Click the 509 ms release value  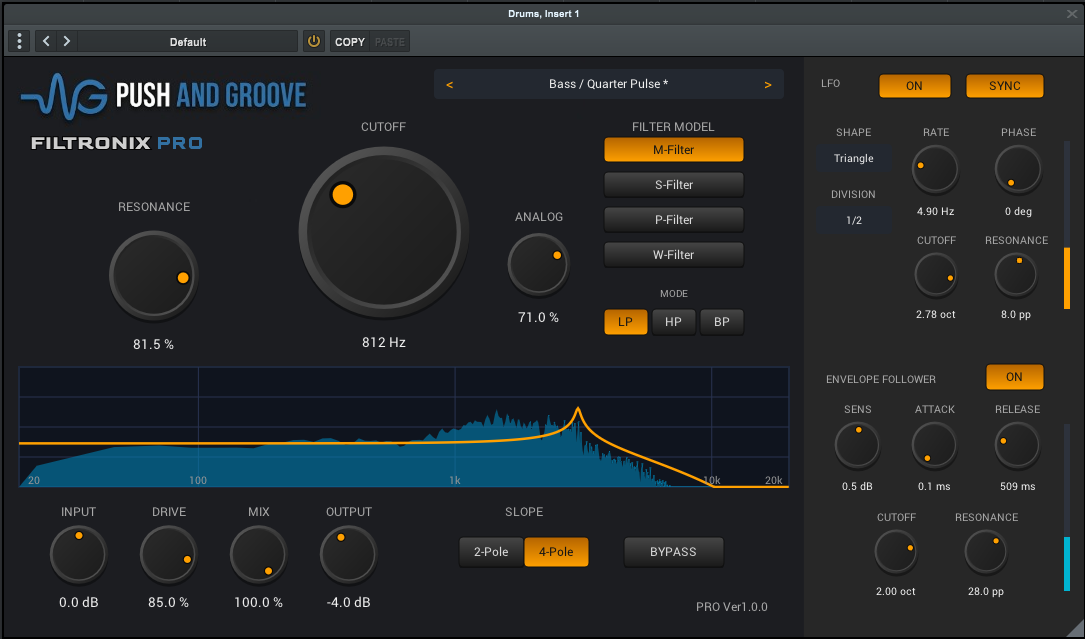1017,487
